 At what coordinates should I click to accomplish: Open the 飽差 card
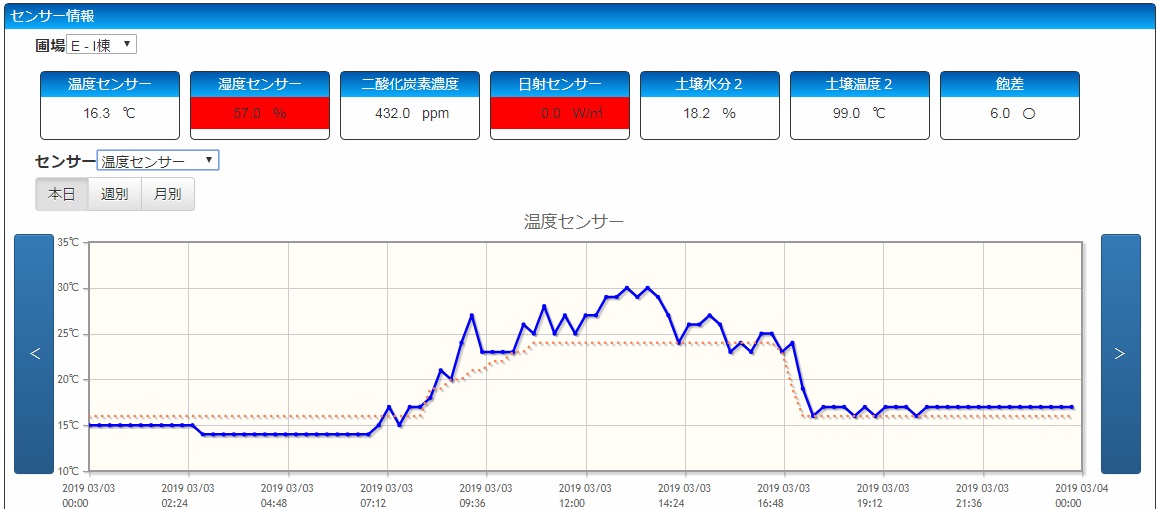coord(1010,105)
